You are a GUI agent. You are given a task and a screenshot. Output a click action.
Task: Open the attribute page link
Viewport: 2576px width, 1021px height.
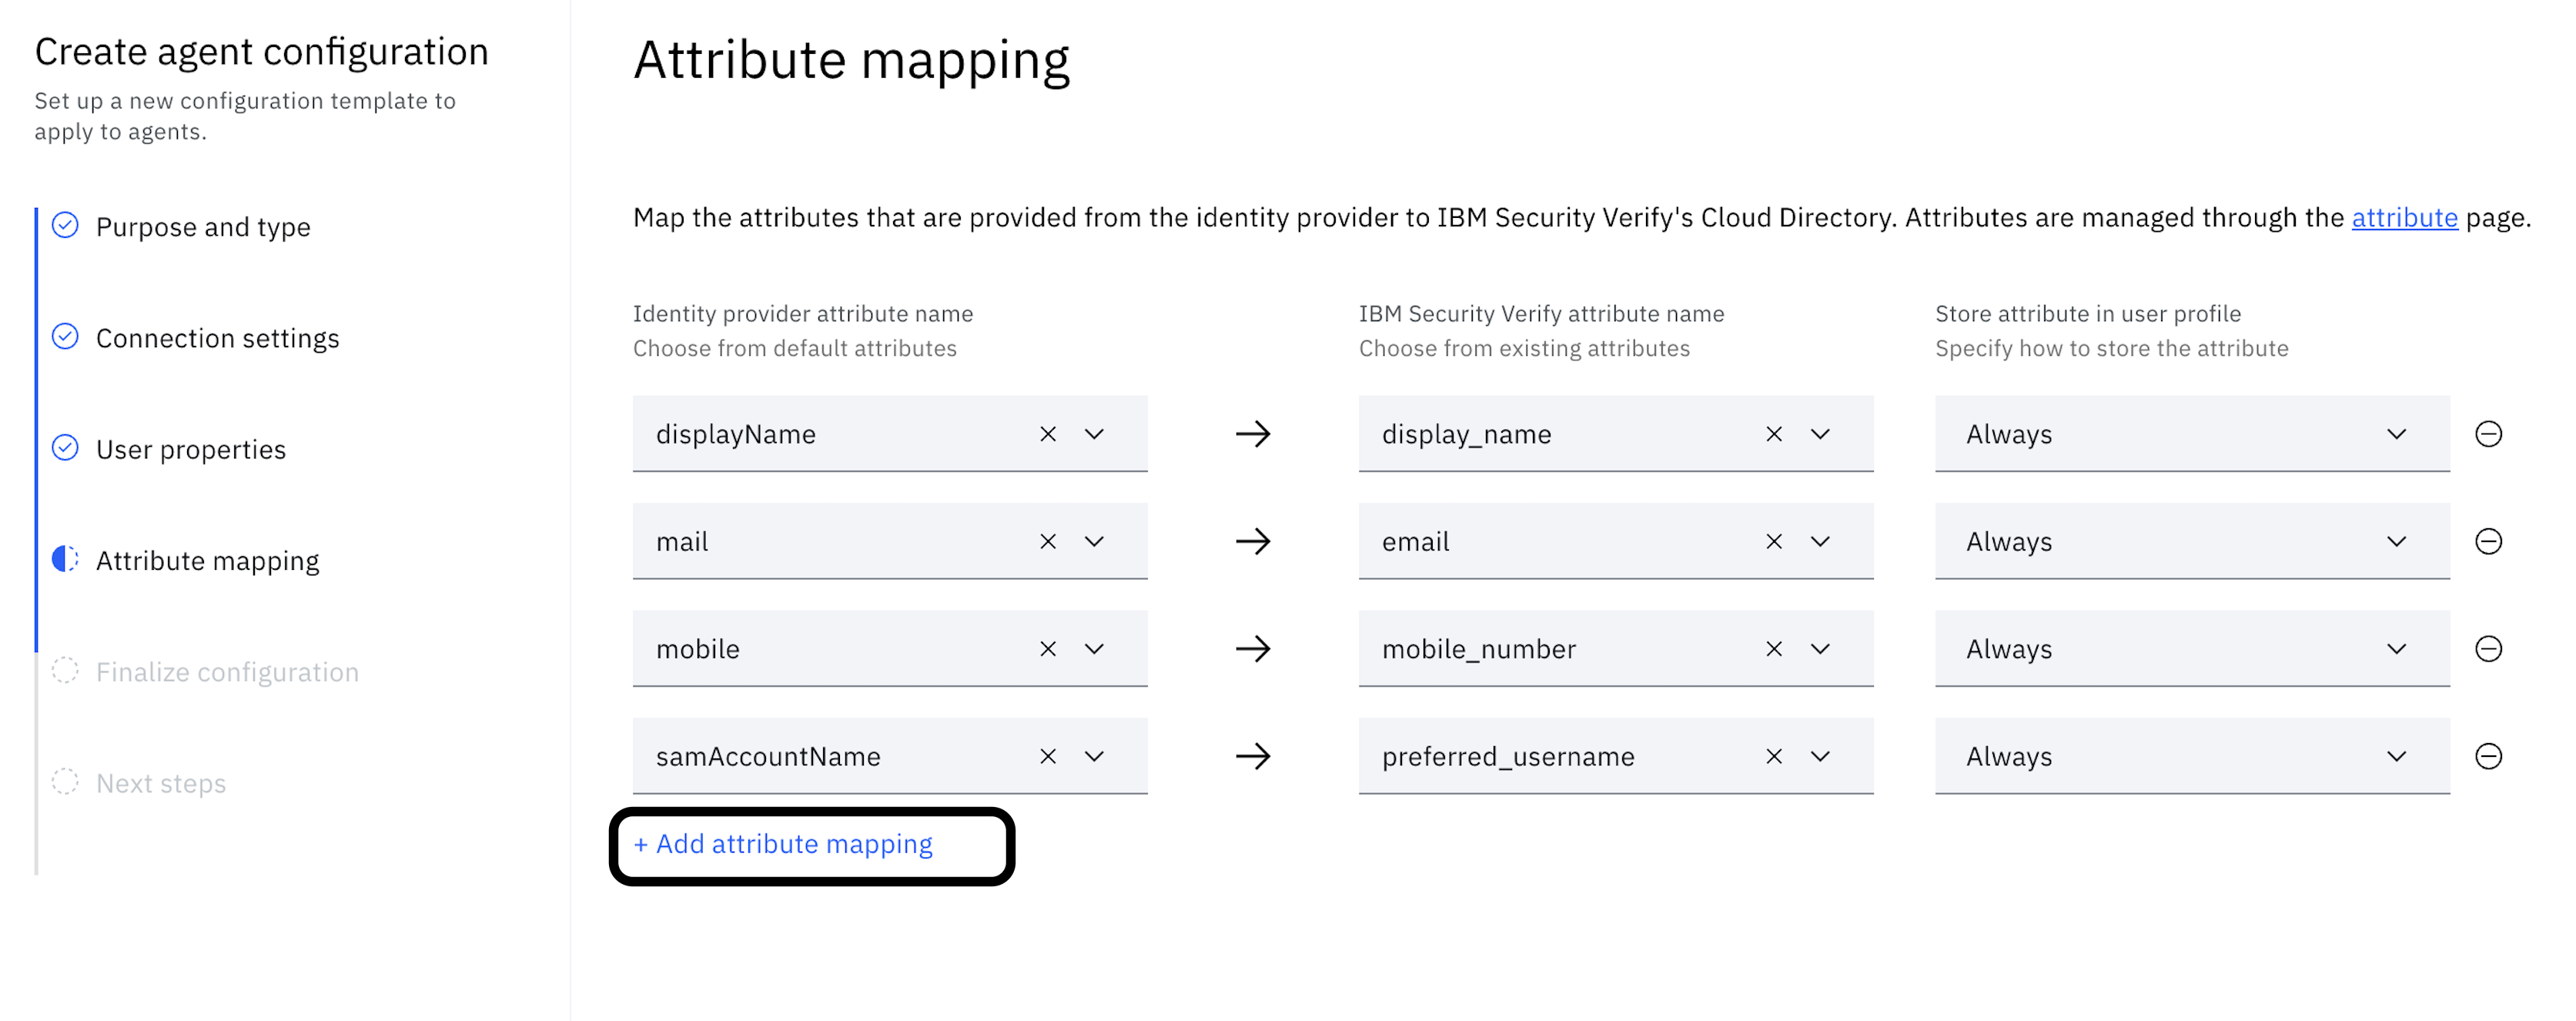click(2403, 217)
